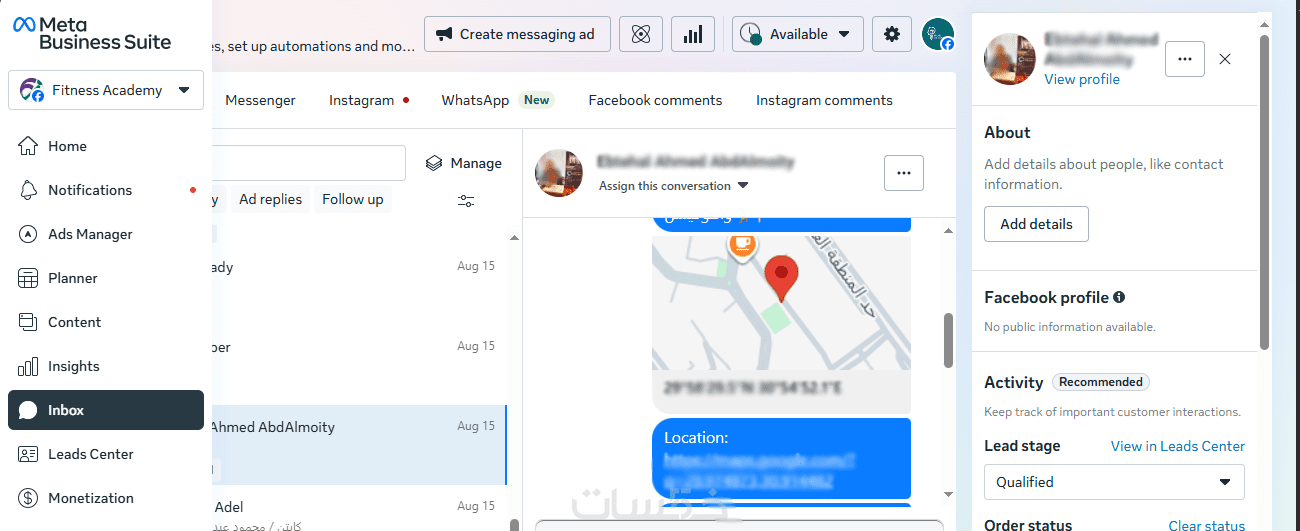
Task: Click the conversation list scroll up arrow
Action: point(514,238)
